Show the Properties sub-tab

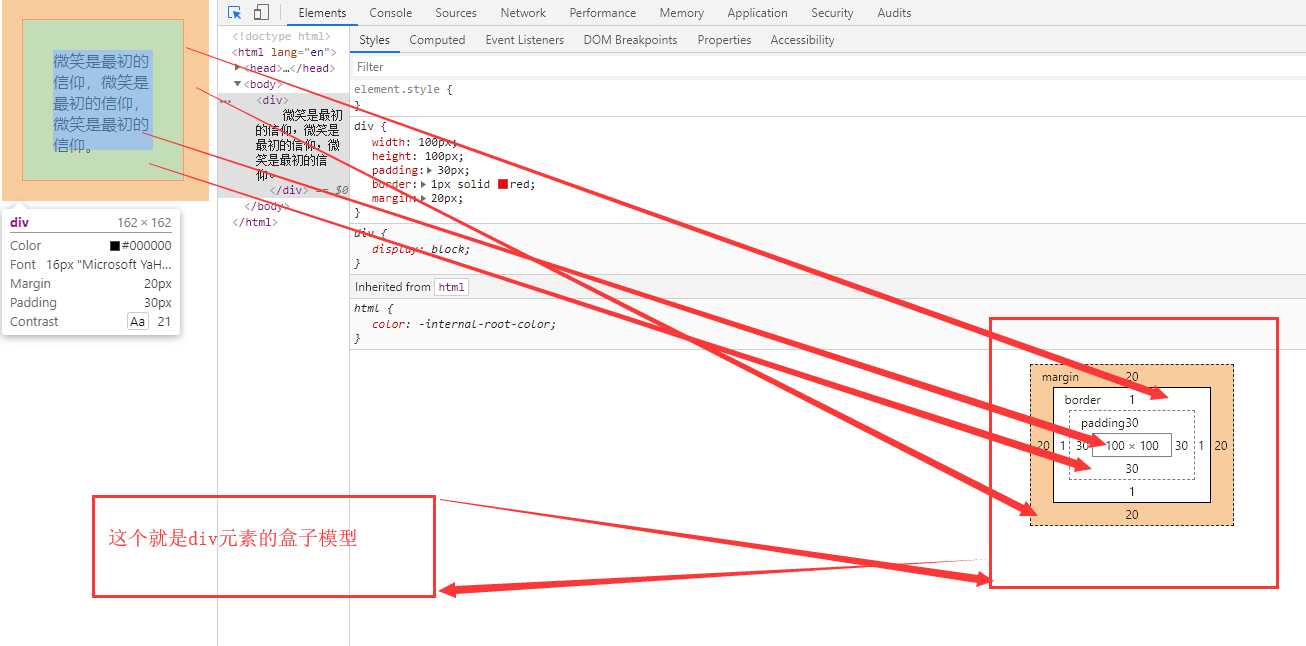[724, 40]
